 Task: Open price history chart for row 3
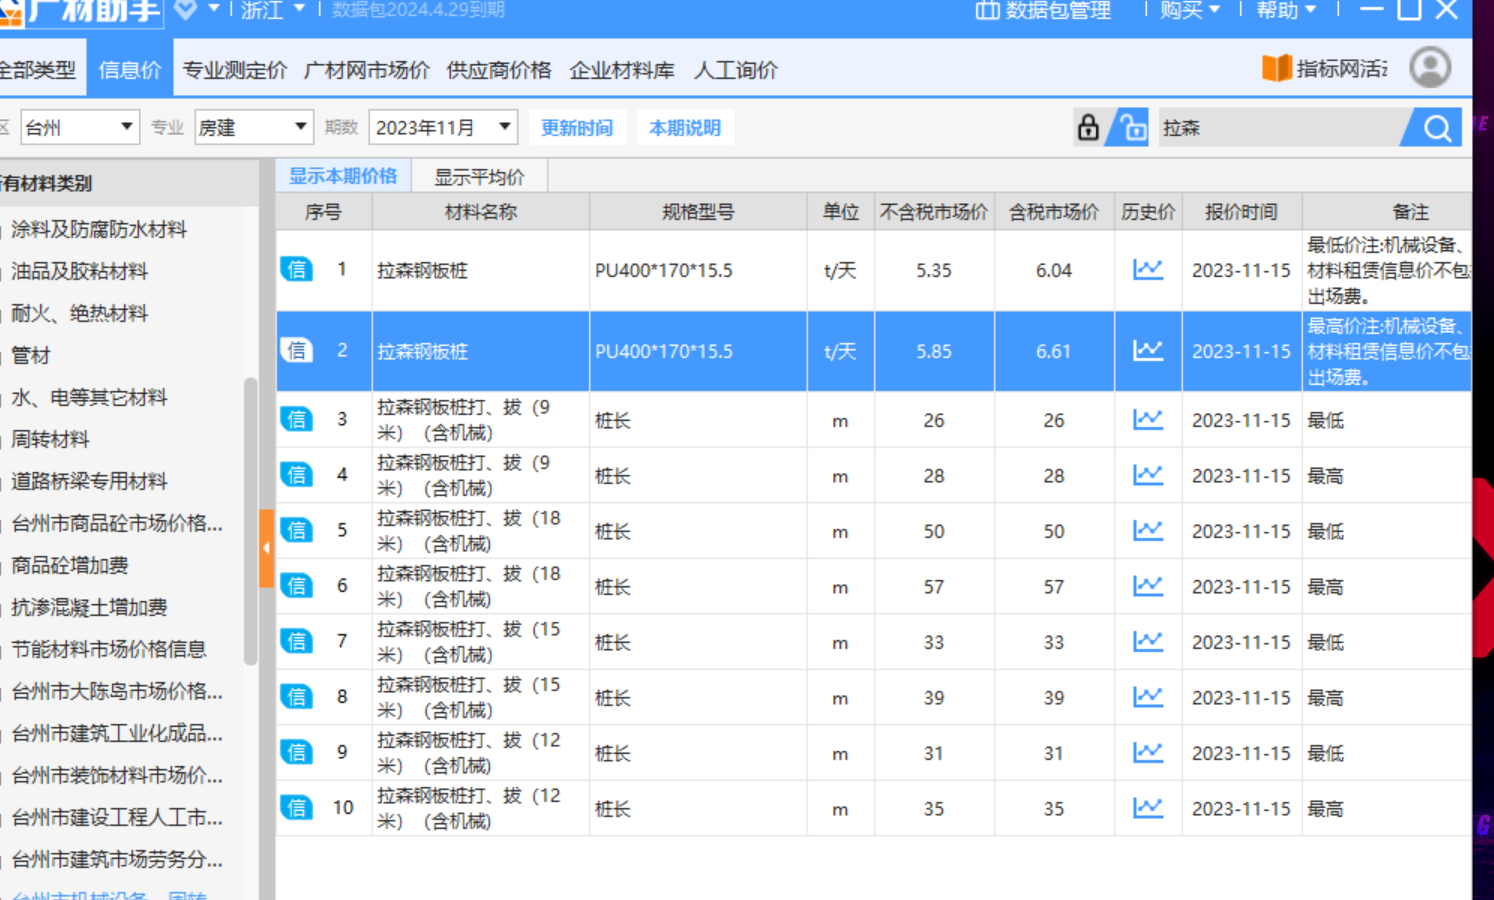(1148, 420)
